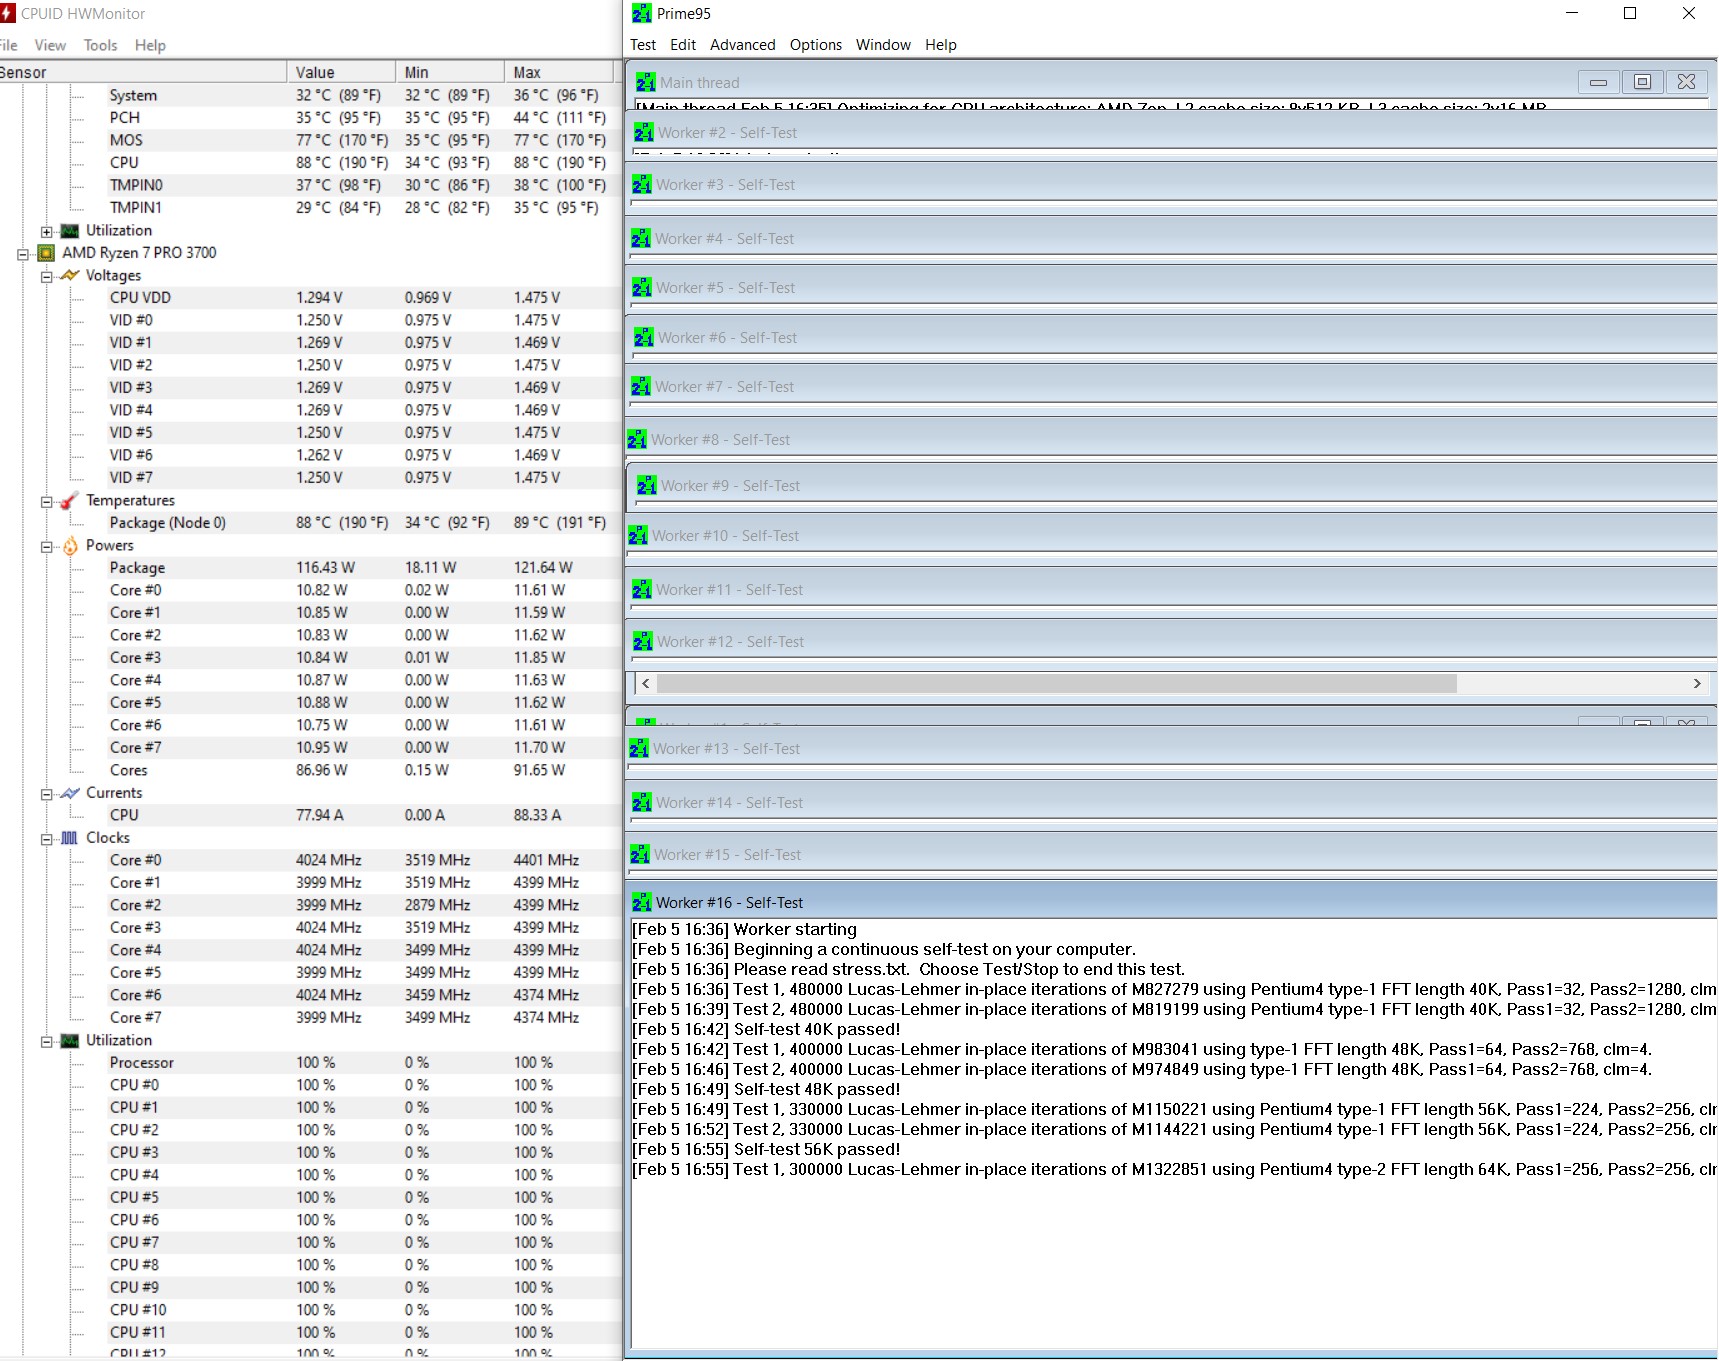
Task: Click the Sensor column header
Action: [143, 72]
